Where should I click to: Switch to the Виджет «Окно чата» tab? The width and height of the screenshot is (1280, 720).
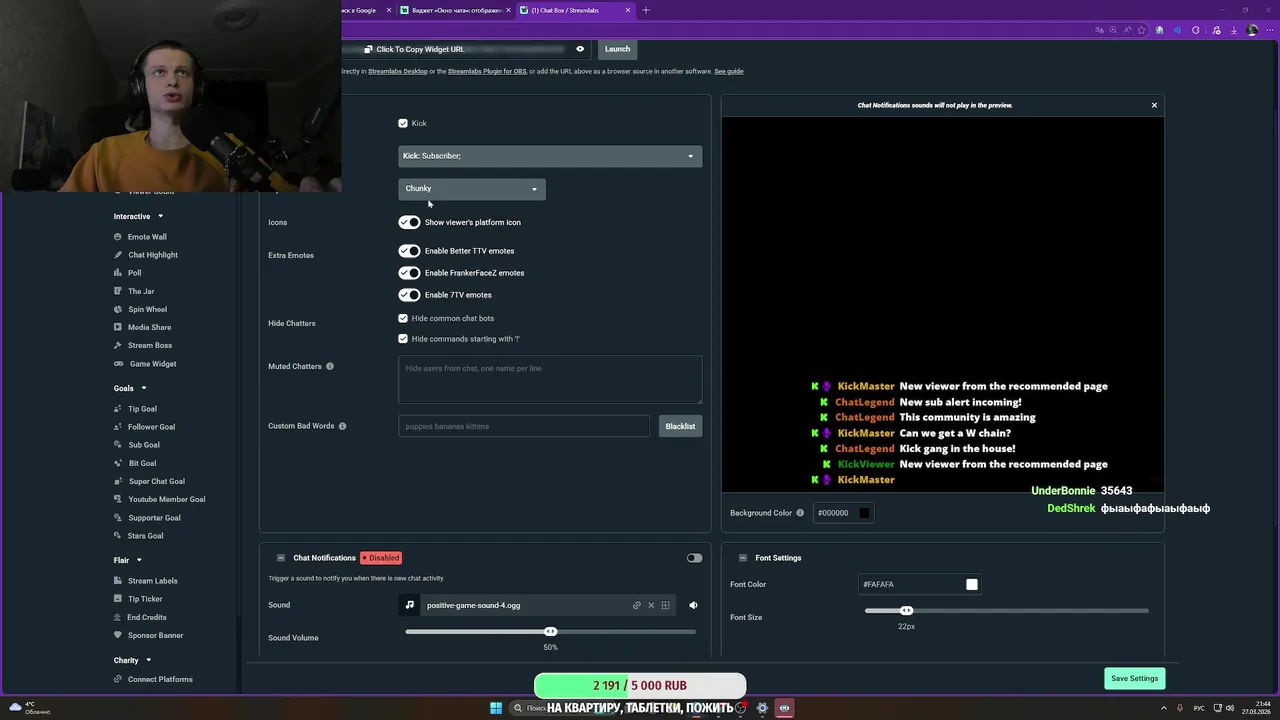click(x=455, y=10)
